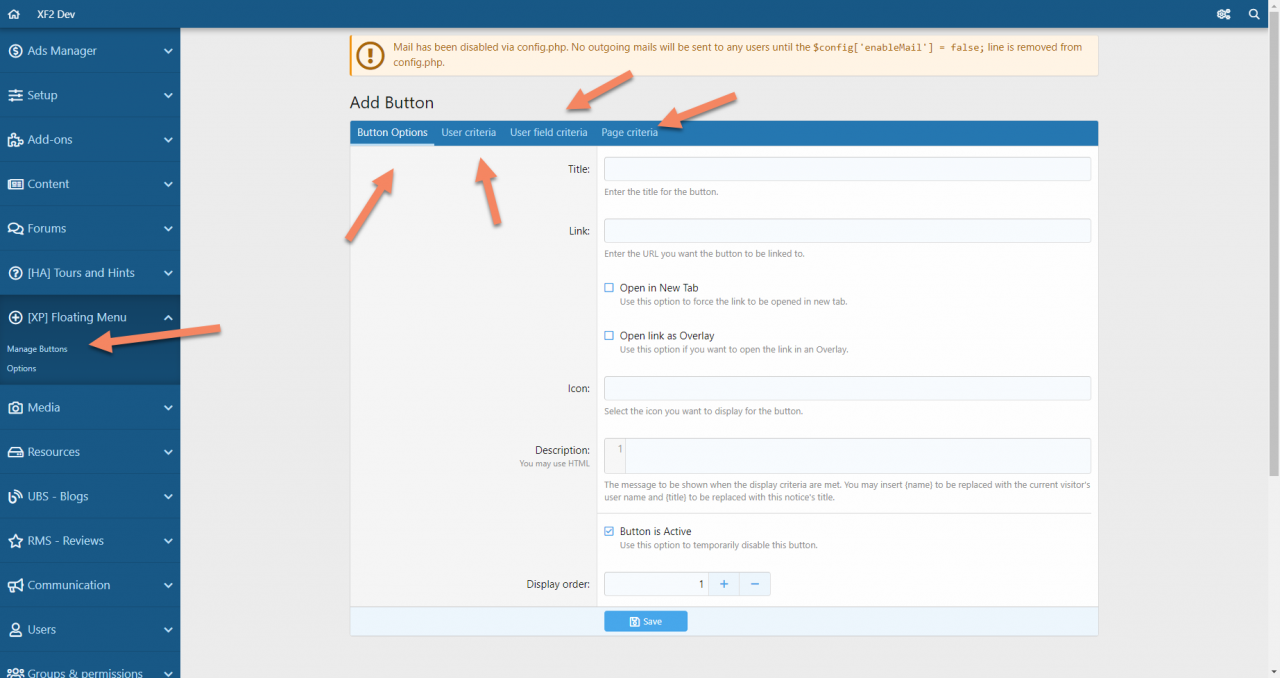Open the search magnifier icon
Viewport: 1280px width, 678px height.
[x=1254, y=14]
